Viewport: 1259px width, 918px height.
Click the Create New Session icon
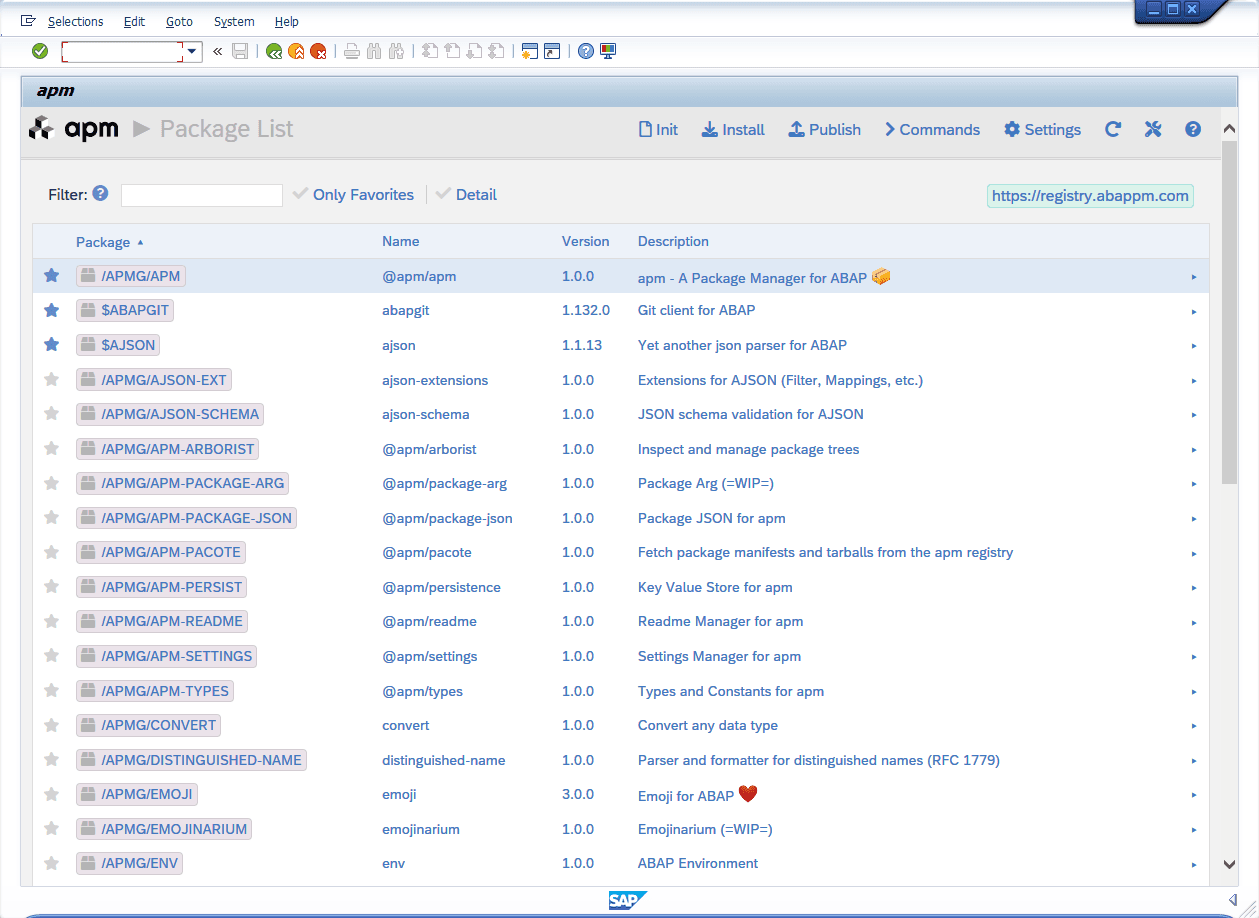coord(530,51)
